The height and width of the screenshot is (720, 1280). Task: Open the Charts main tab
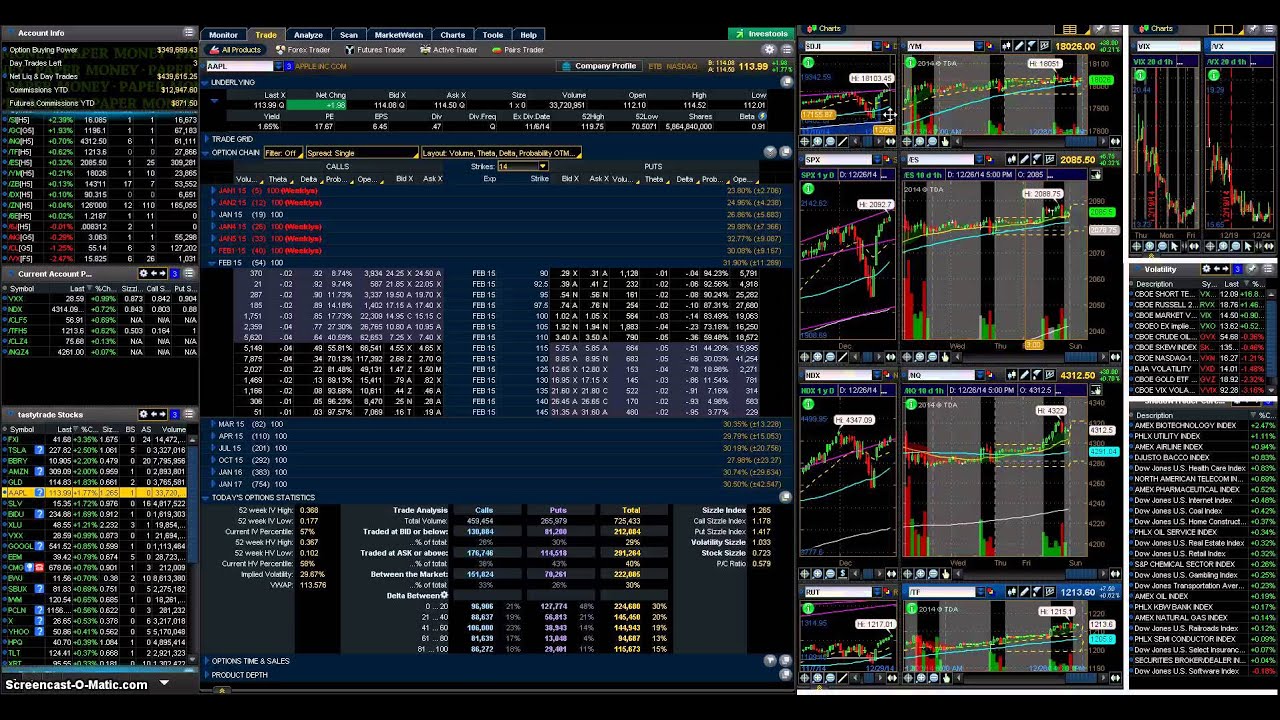click(453, 35)
